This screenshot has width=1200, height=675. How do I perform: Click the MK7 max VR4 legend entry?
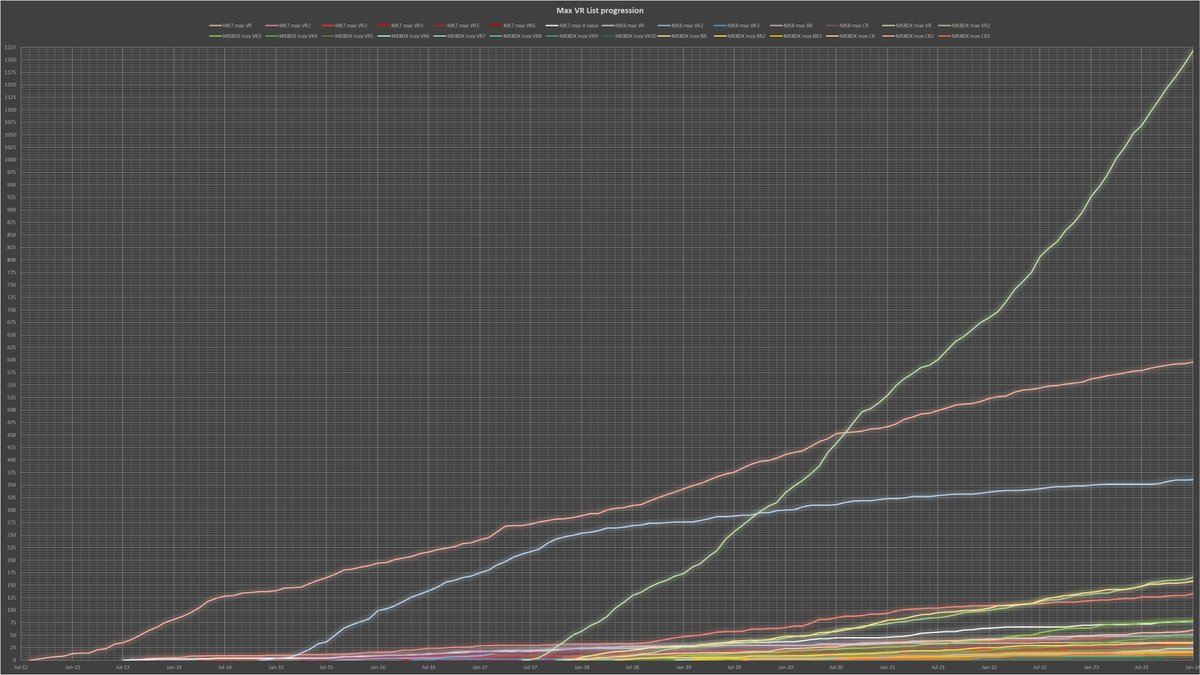click(400, 25)
